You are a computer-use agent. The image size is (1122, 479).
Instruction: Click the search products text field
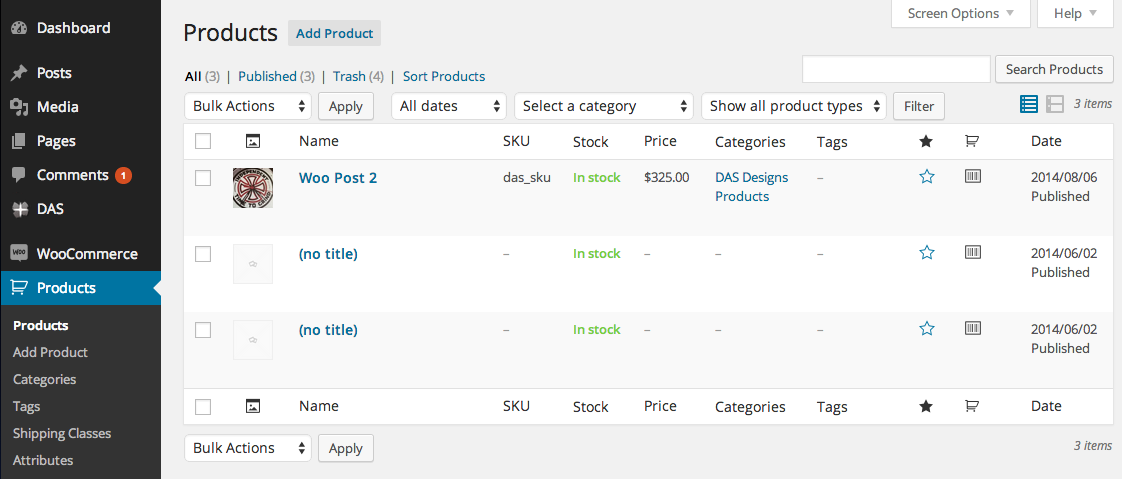897,69
